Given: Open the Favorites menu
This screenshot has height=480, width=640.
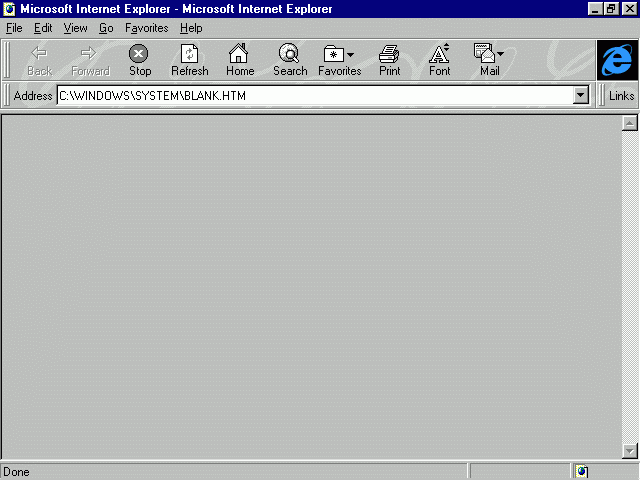Looking at the screenshot, I should [x=147, y=28].
